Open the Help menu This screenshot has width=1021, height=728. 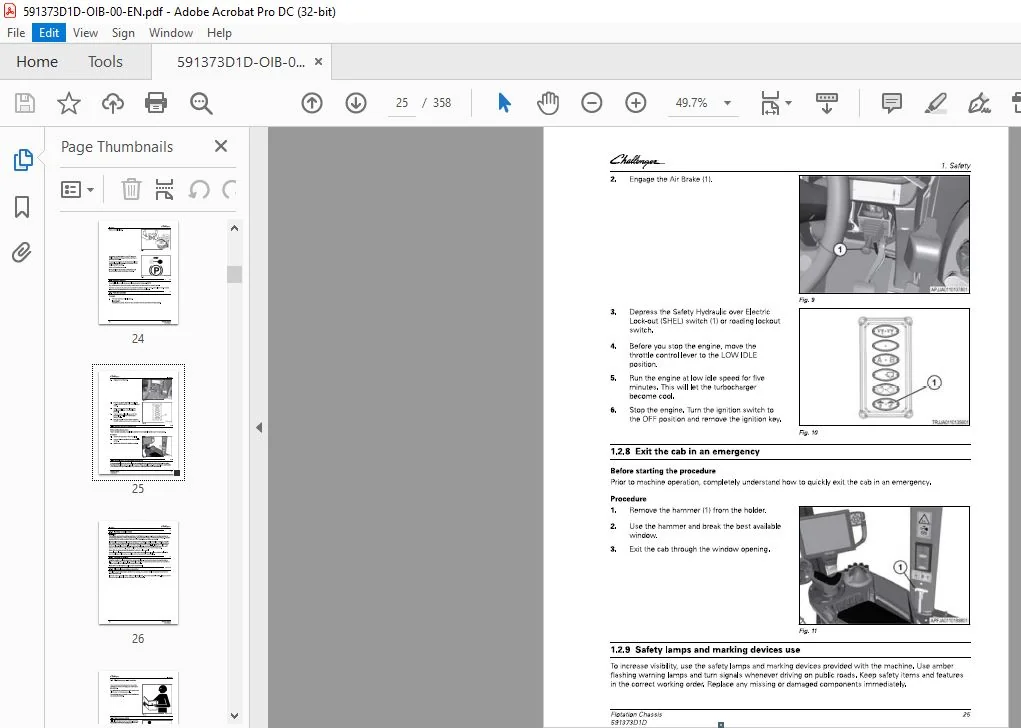(219, 33)
